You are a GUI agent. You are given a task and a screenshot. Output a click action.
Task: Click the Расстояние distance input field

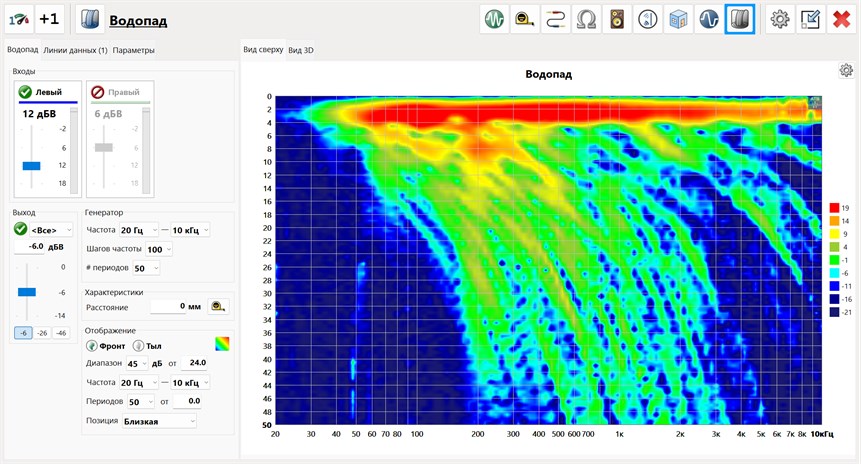point(176,306)
